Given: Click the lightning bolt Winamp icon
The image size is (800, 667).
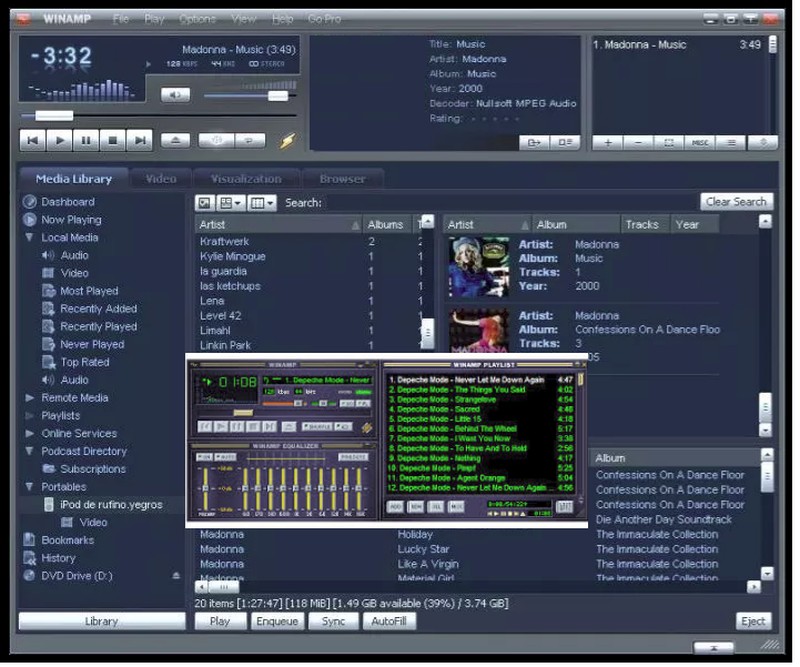Looking at the screenshot, I should tap(288, 141).
